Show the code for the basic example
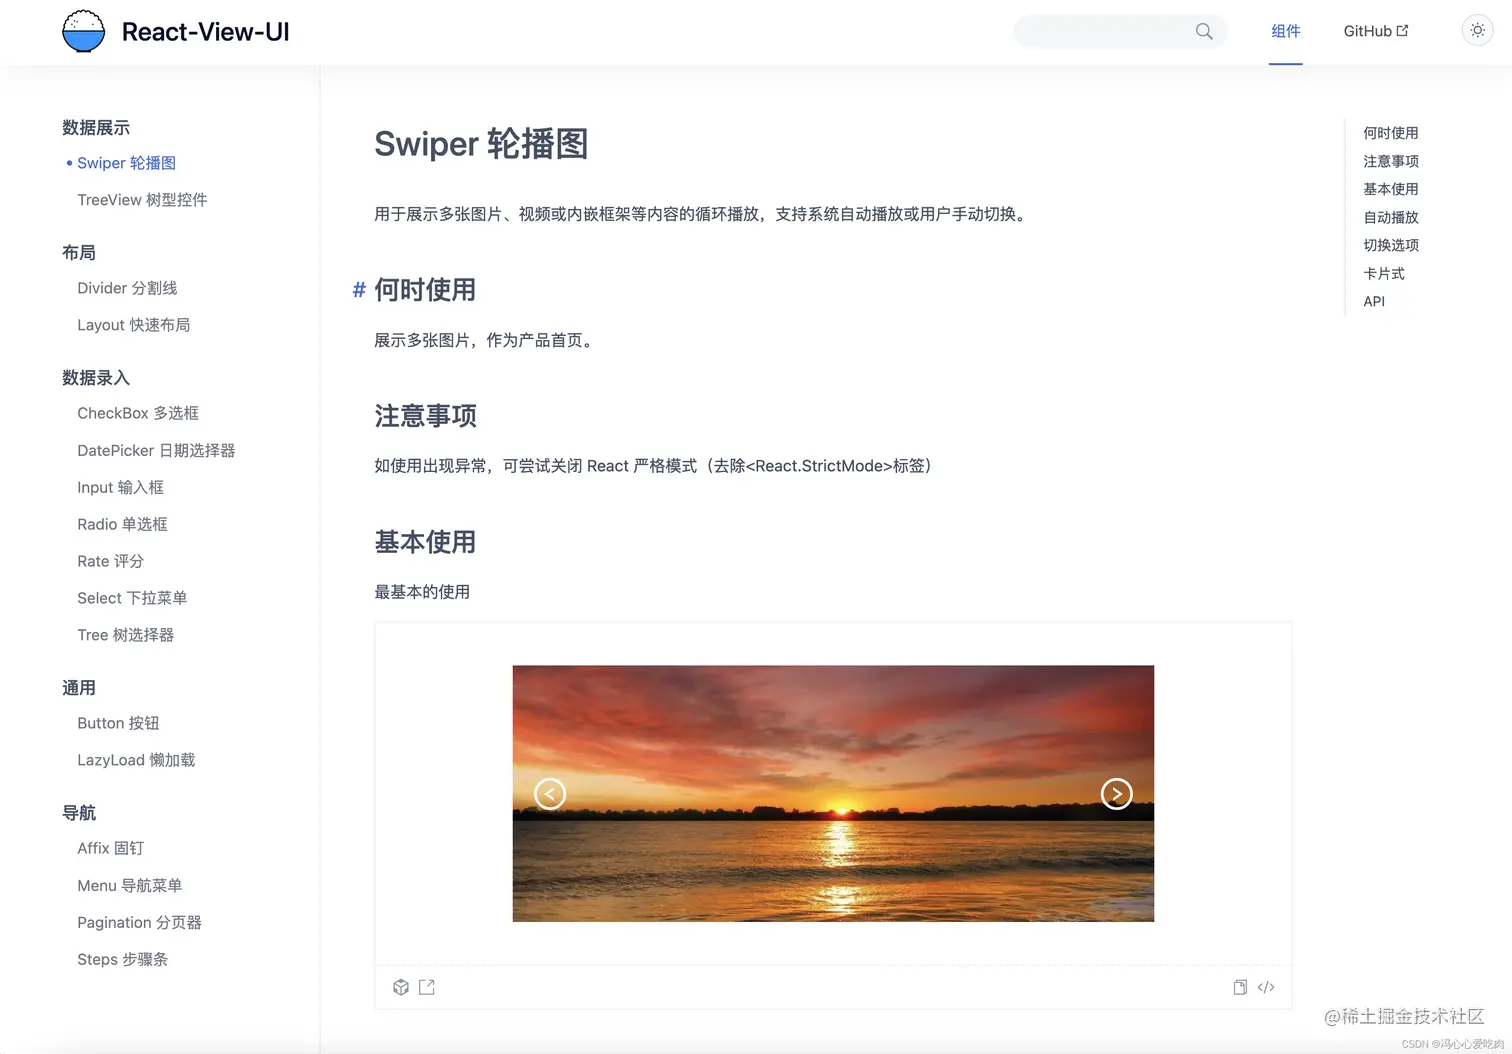The height and width of the screenshot is (1054, 1512). [1266, 987]
